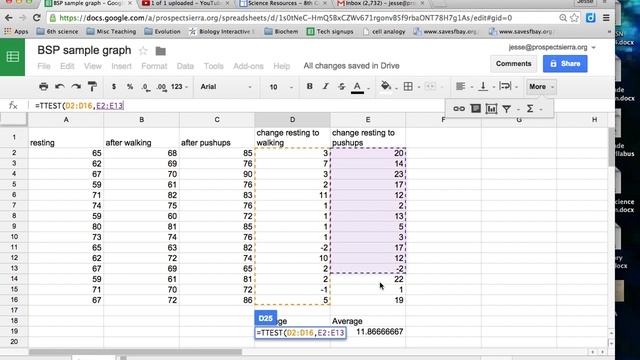640x360 pixels.
Task: Open the font size dropdown
Action: pyautogui.click(x=281, y=87)
